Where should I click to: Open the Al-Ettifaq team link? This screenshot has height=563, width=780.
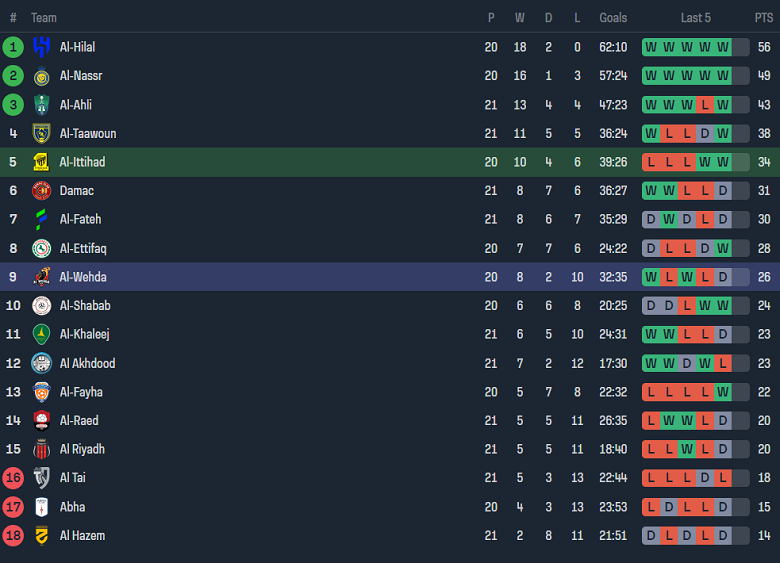tap(83, 248)
